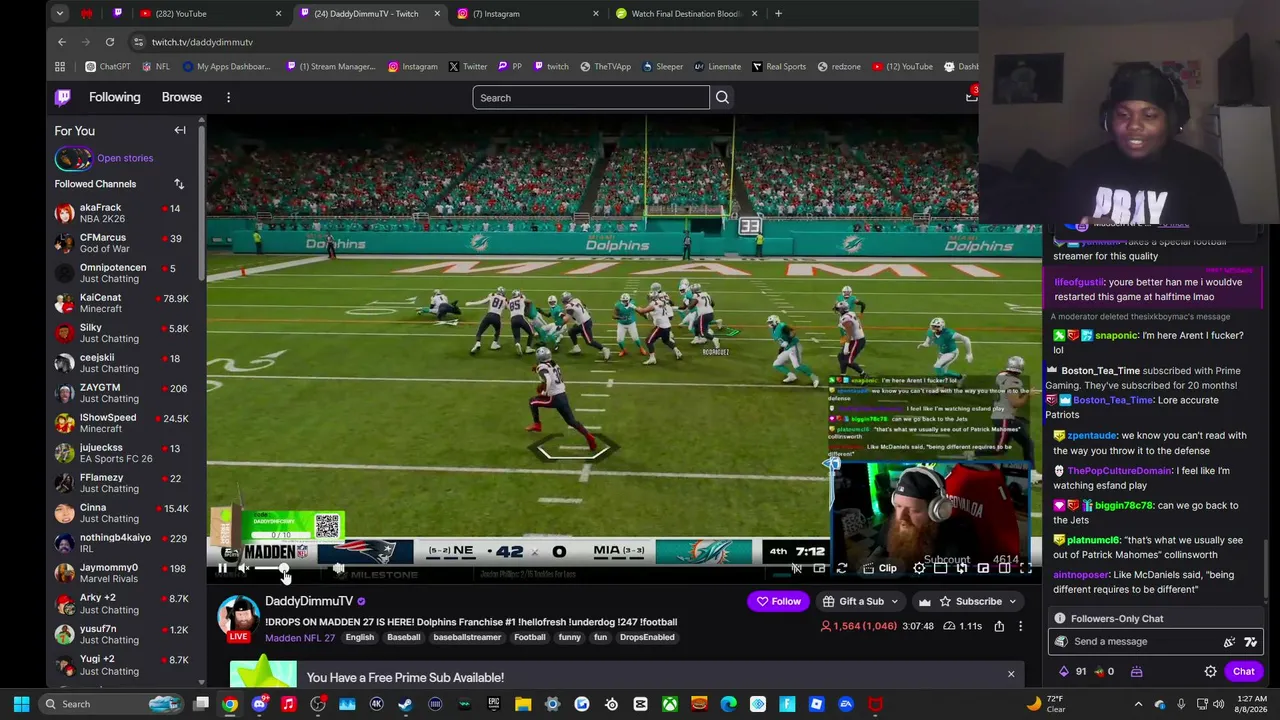Open Following in the Twitch navigation

click(115, 97)
